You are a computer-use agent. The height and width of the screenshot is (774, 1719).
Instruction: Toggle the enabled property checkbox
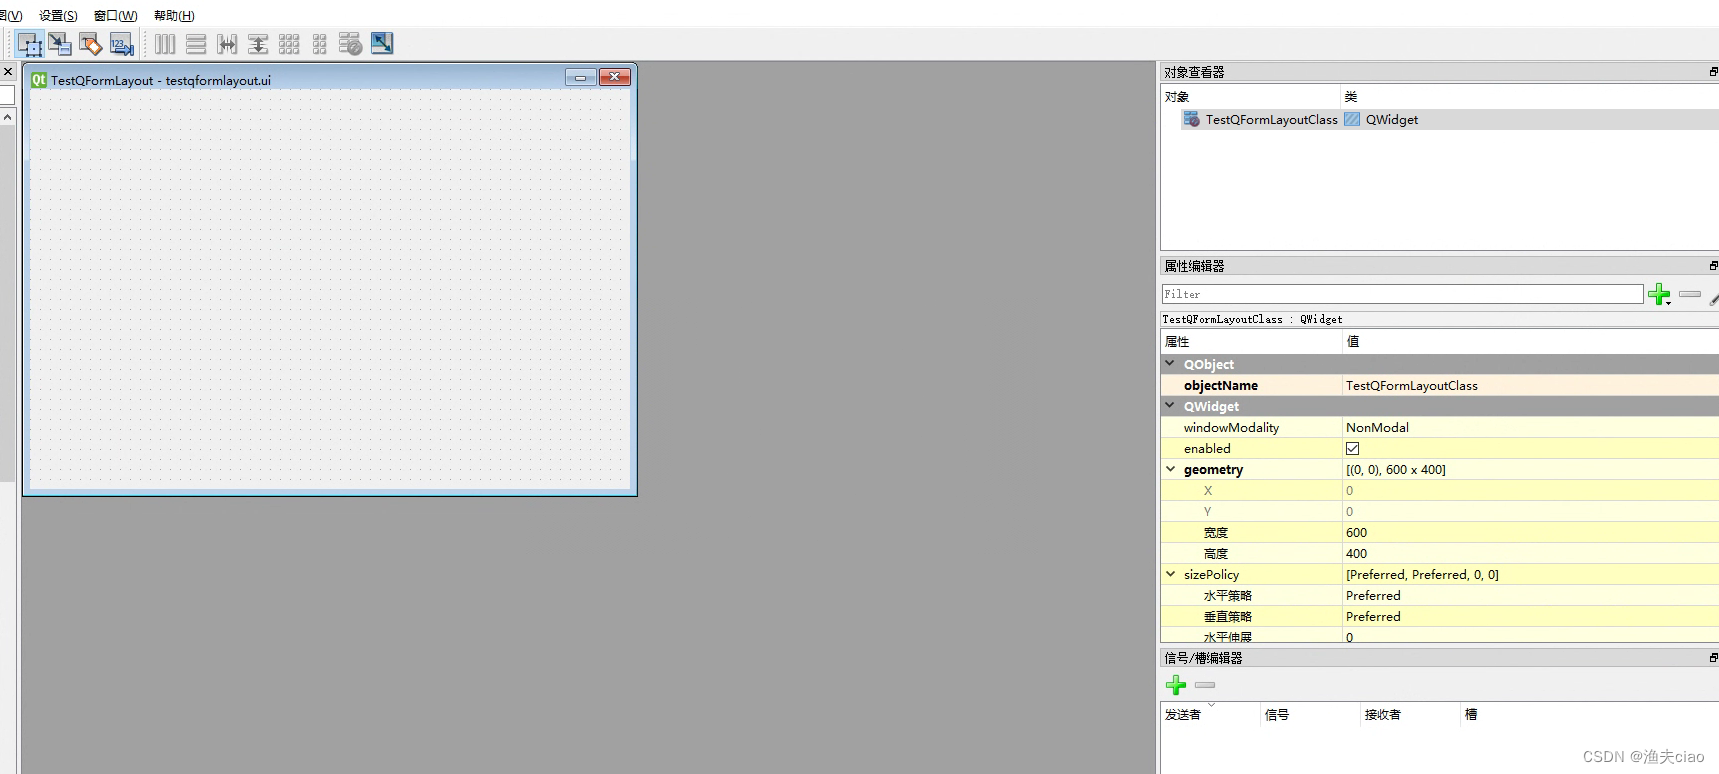(1352, 448)
